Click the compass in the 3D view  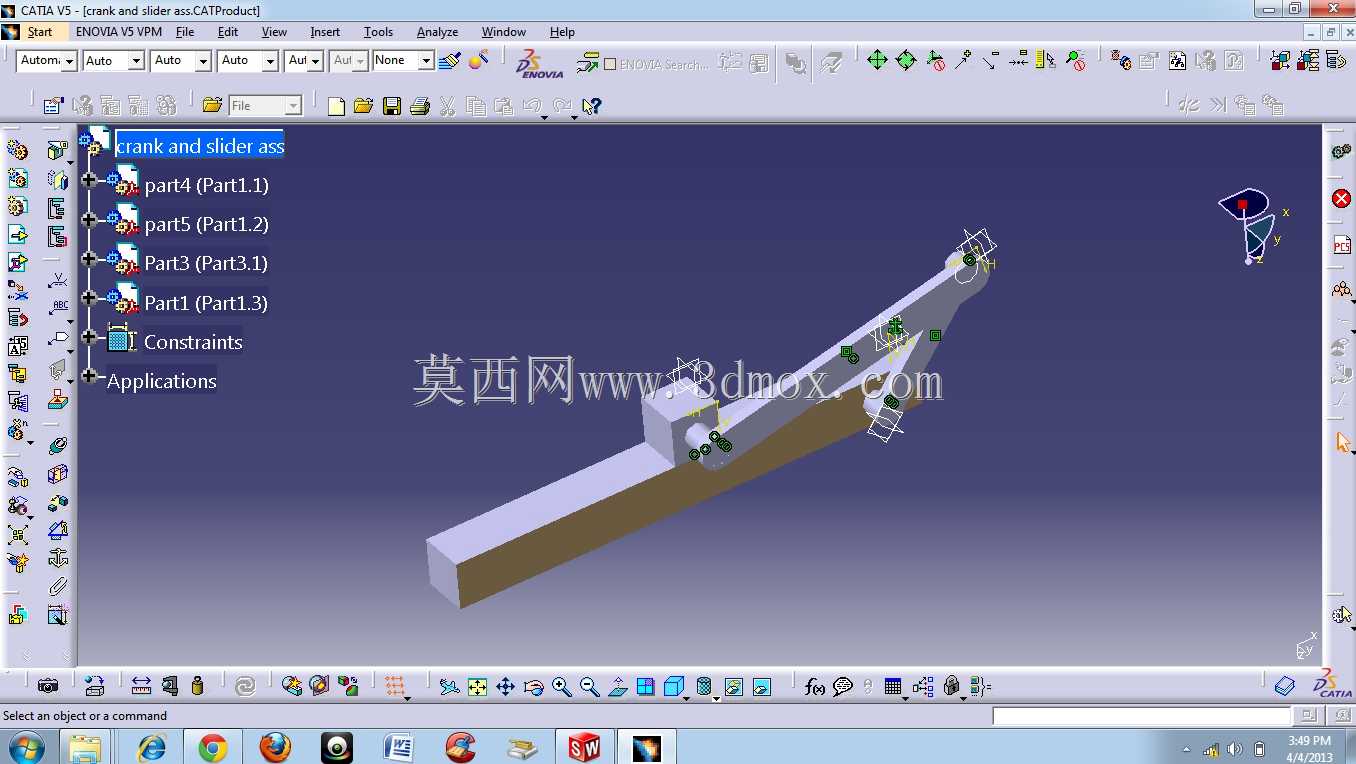pos(1249,226)
